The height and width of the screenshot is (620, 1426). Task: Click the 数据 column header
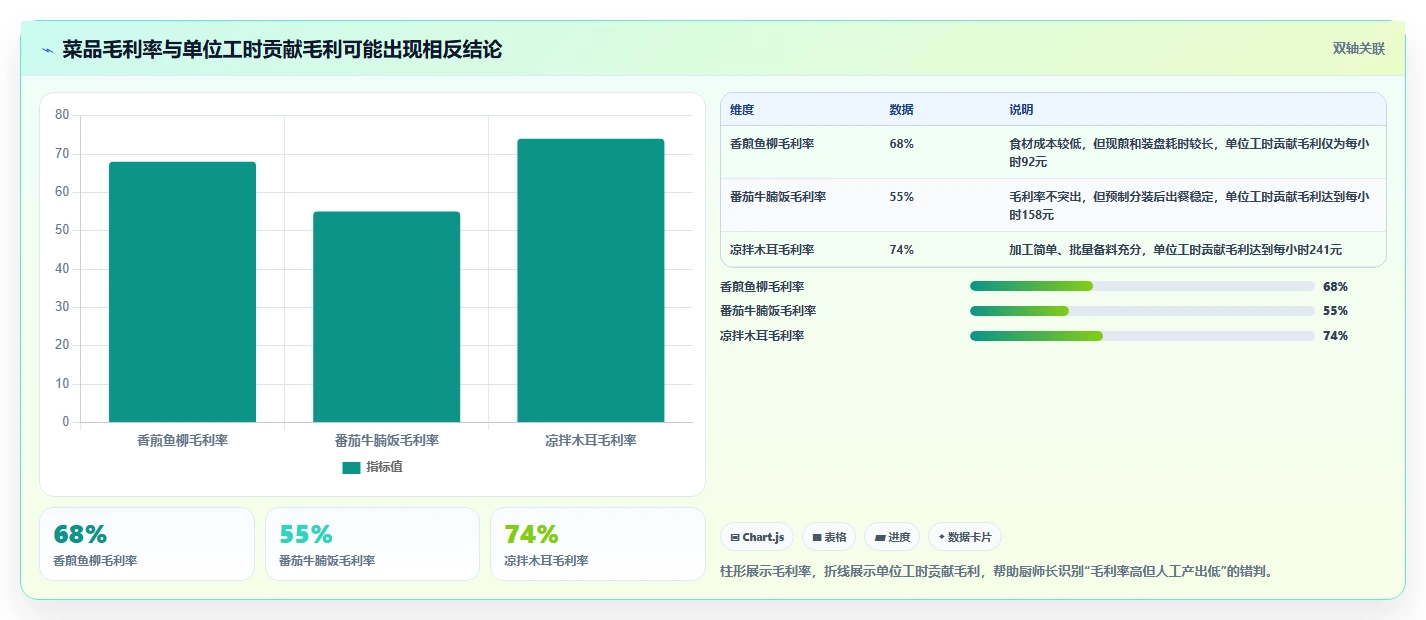901,110
